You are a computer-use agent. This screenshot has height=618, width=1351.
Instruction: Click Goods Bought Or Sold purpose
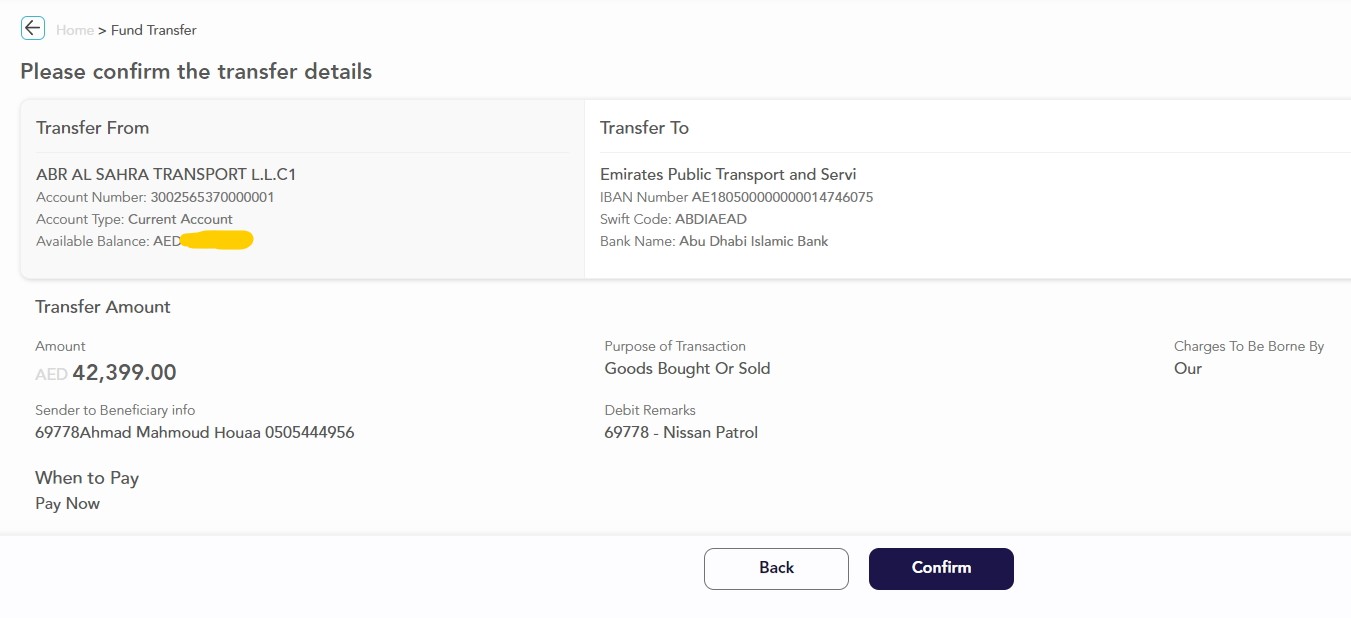687,368
